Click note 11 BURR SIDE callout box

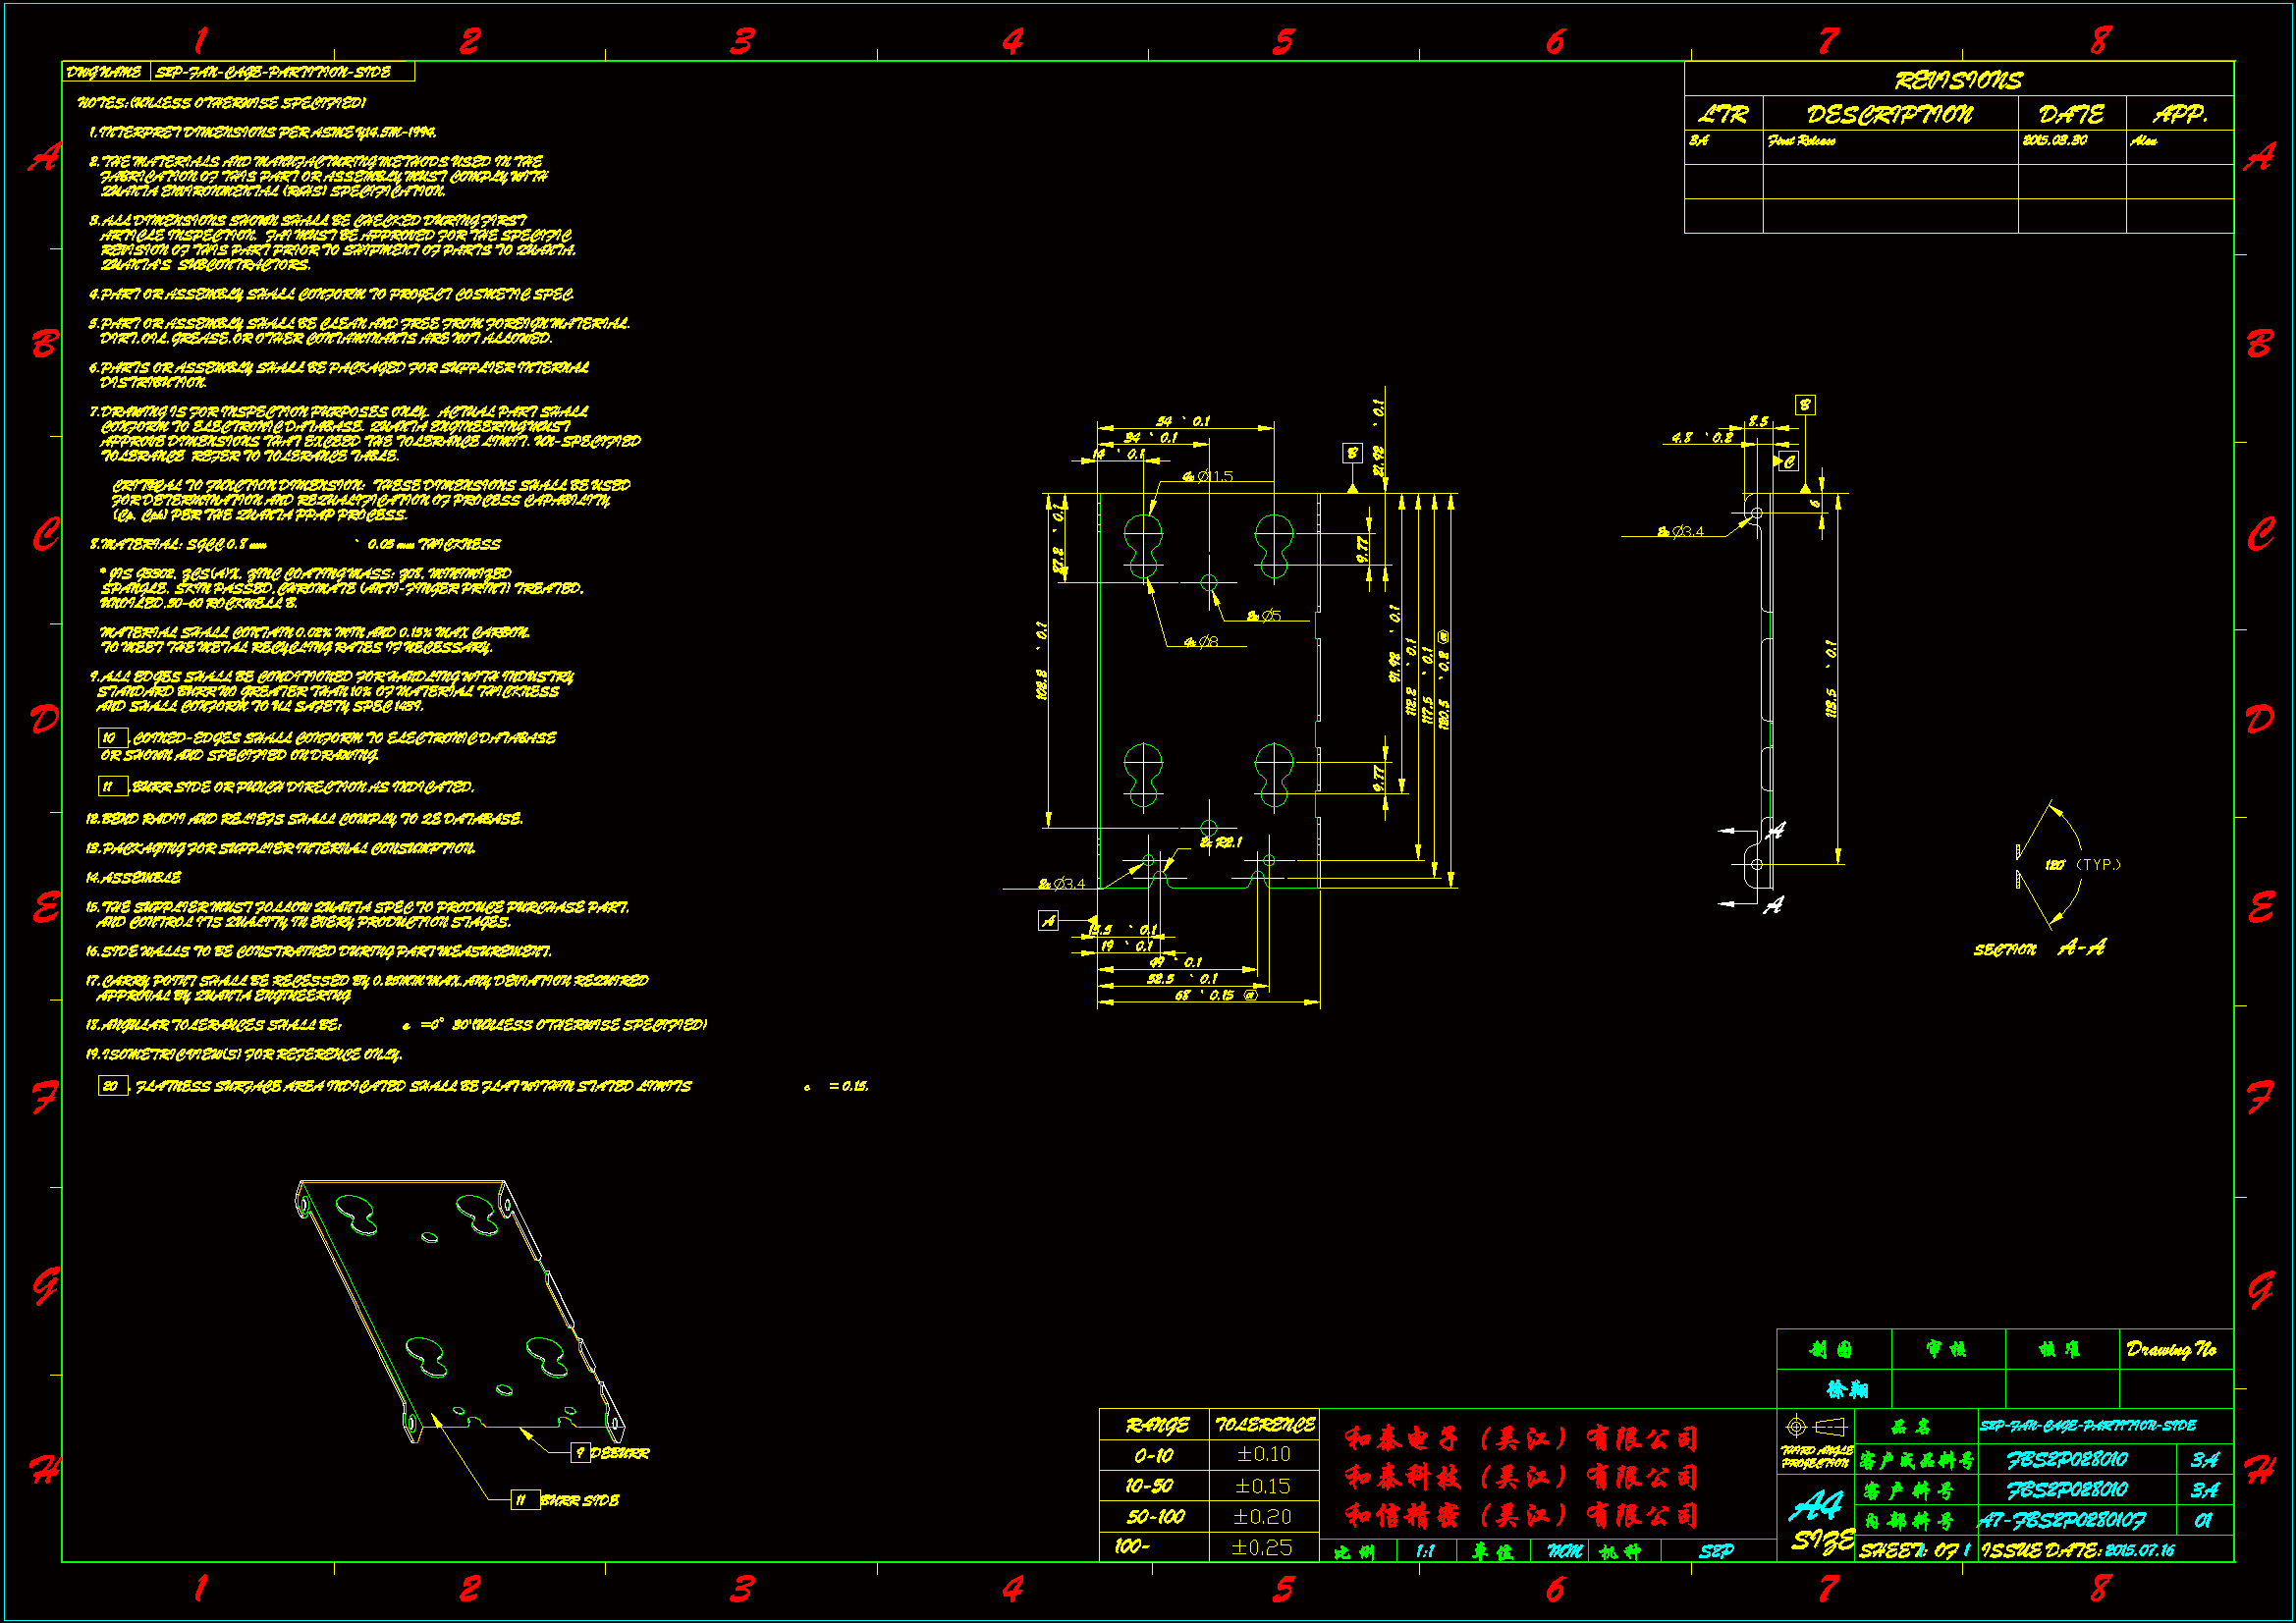[x=525, y=1500]
